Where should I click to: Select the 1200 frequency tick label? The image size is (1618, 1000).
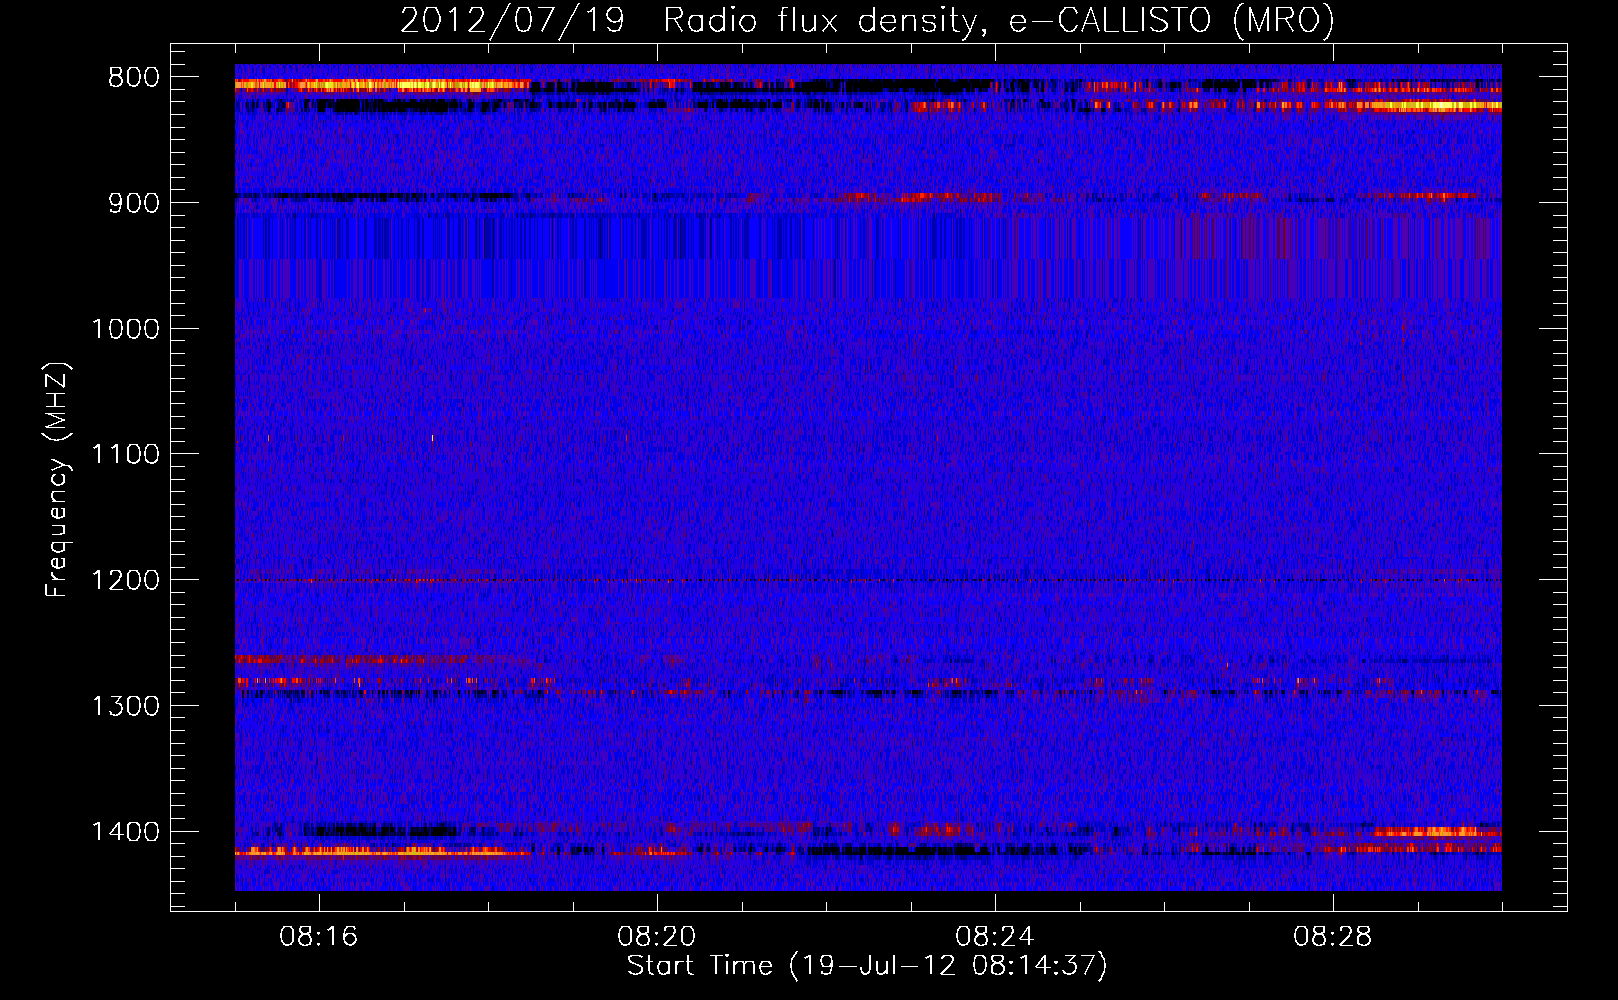pyautogui.click(x=125, y=580)
